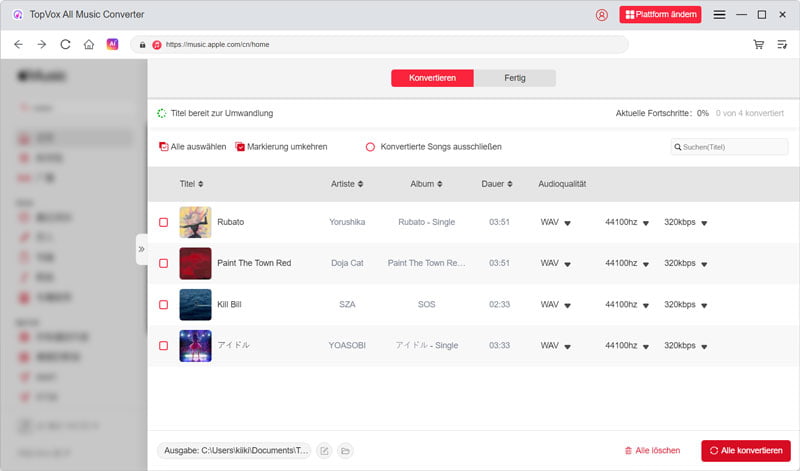This screenshot has height=471, width=800.
Task: Click the Ausgabe output path field
Action: click(x=234, y=451)
